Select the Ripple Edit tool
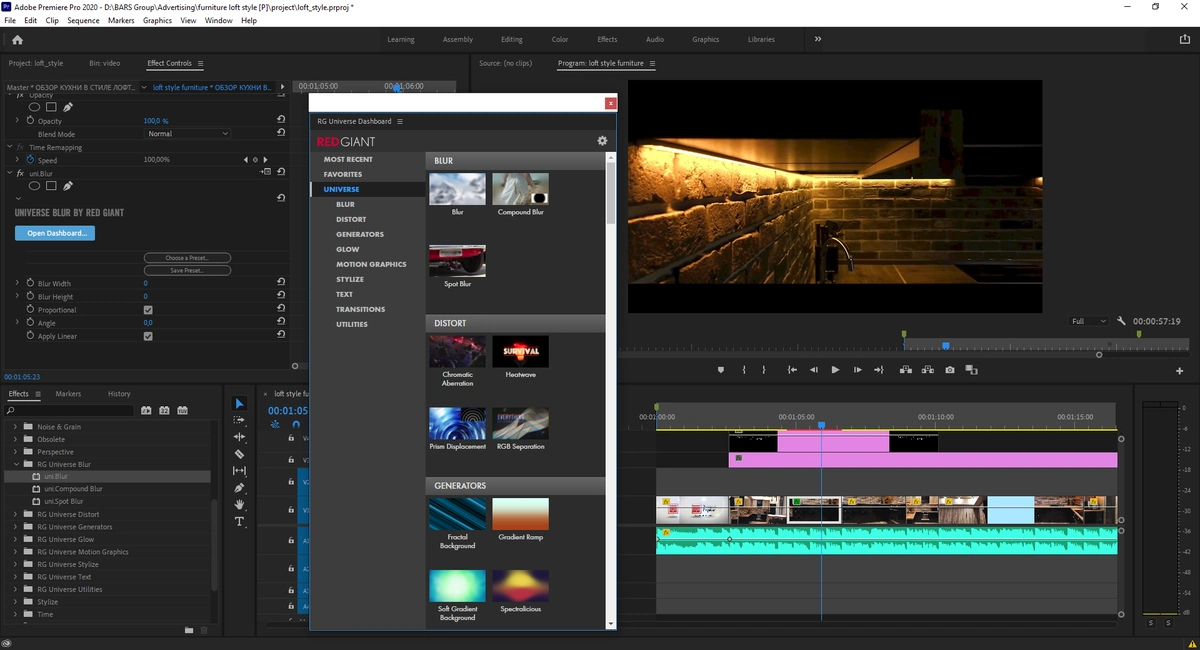1200x650 pixels. pos(239,437)
